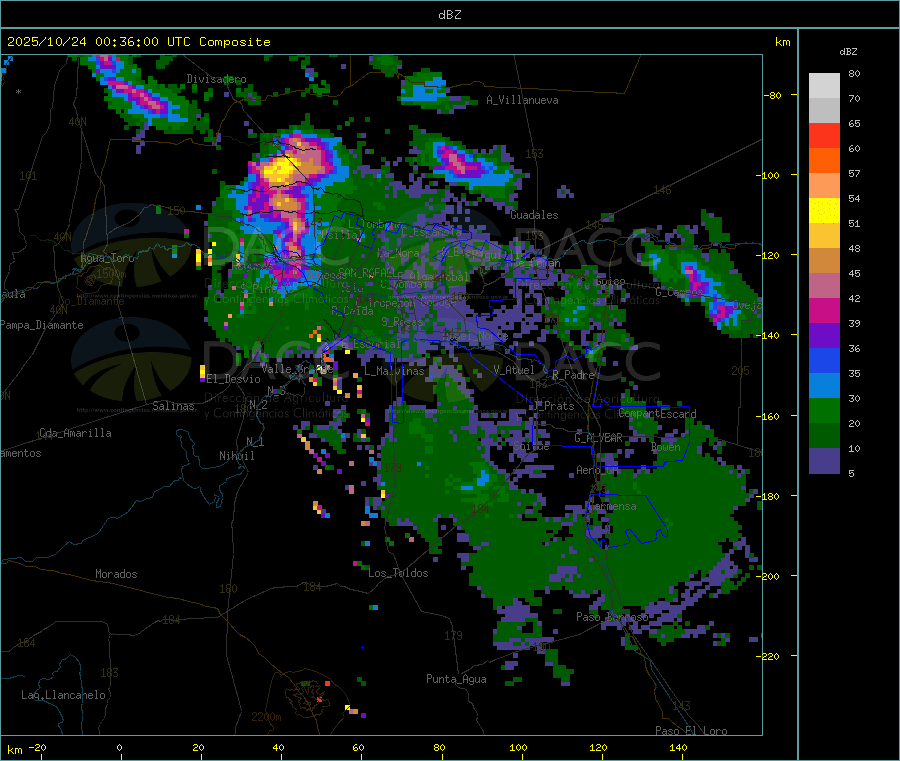Click the -80 tick on the right axis
The height and width of the screenshot is (761, 900).
773,95
